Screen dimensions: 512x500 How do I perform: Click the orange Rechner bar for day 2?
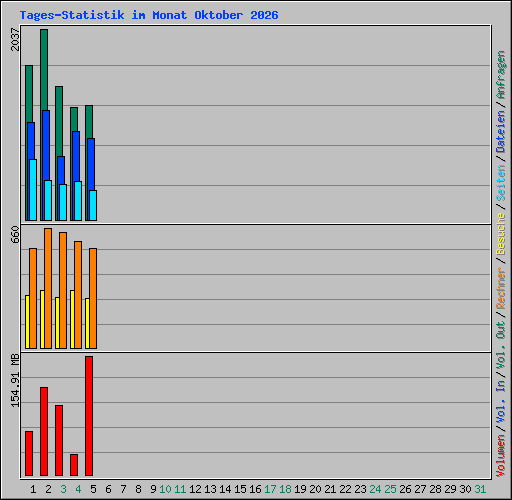pyautogui.click(x=48, y=289)
